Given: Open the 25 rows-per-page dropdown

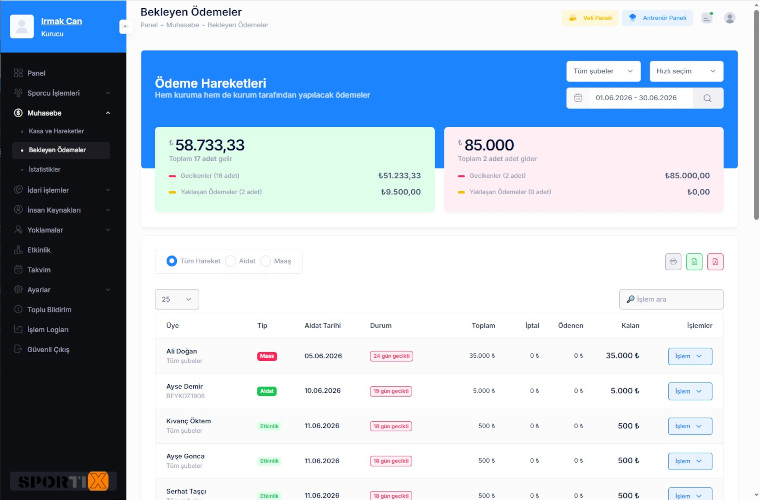Looking at the screenshot, I should click(x=177, y=299).
